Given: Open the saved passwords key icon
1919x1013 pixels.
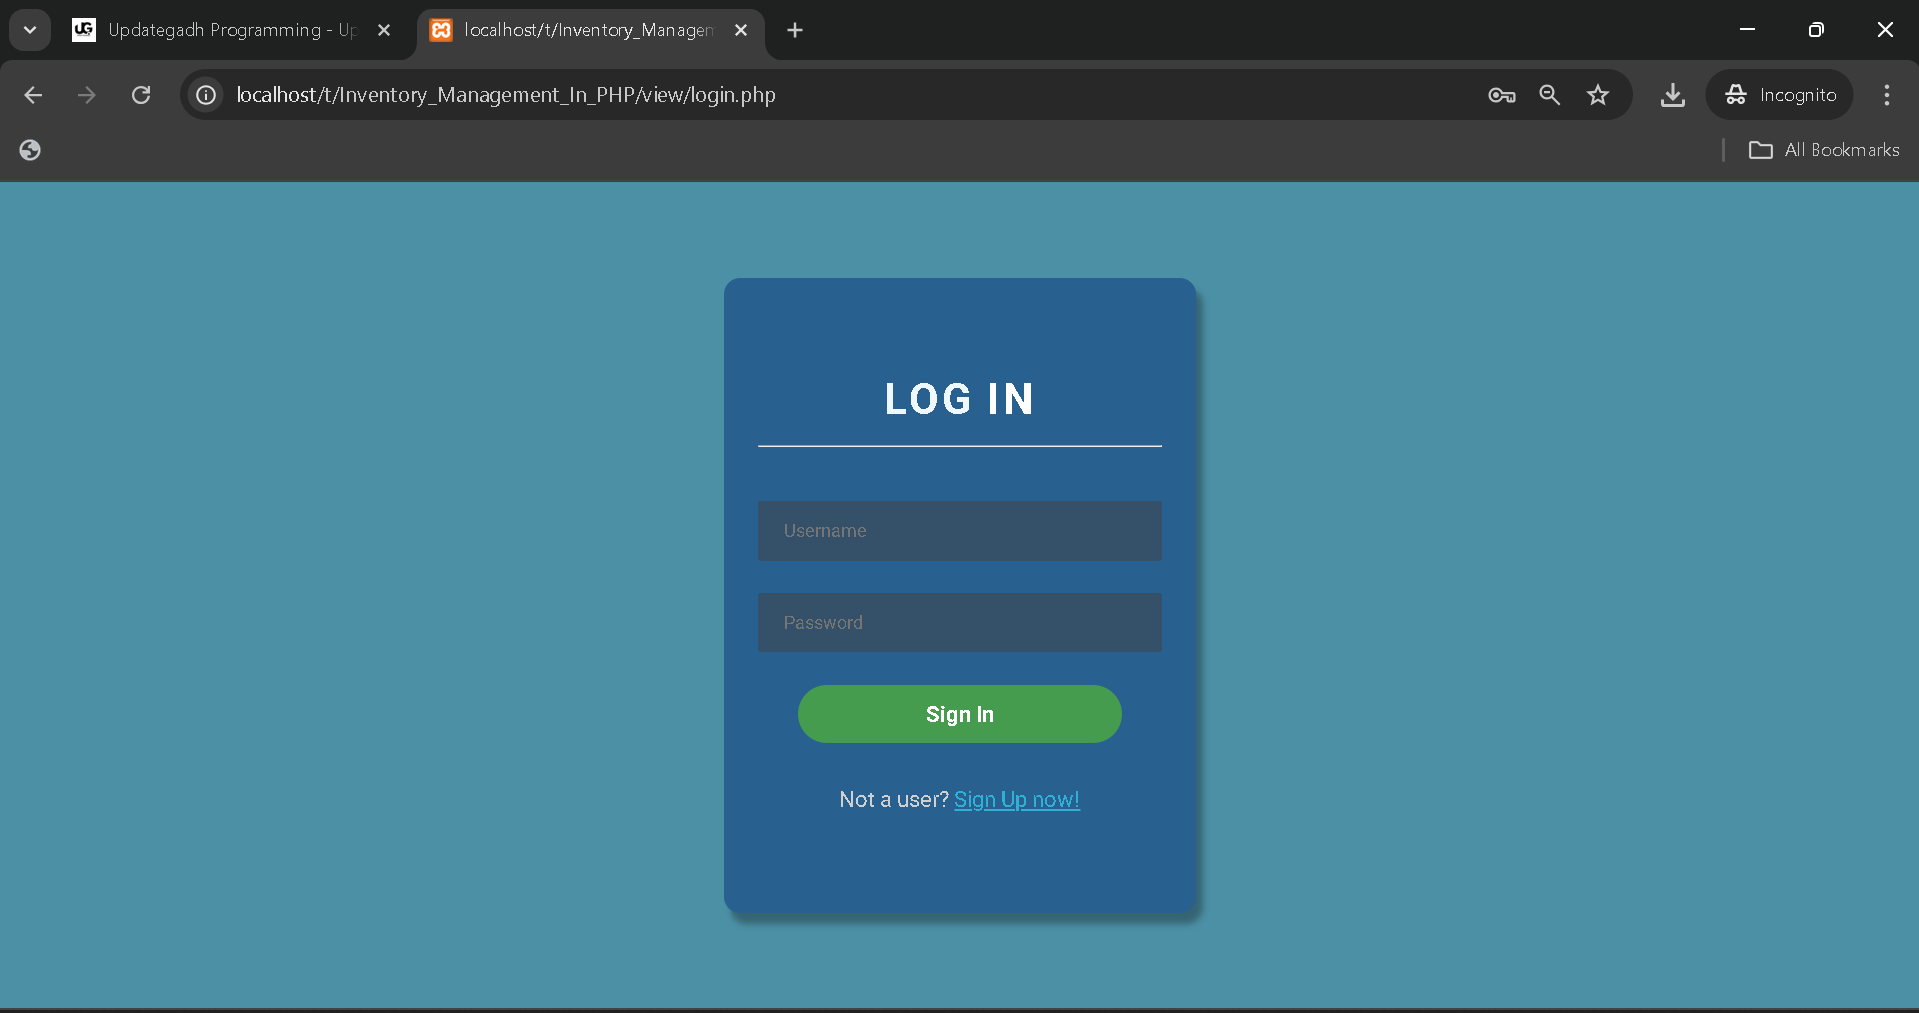Looking at the screenshot, I should [1501, 95].
